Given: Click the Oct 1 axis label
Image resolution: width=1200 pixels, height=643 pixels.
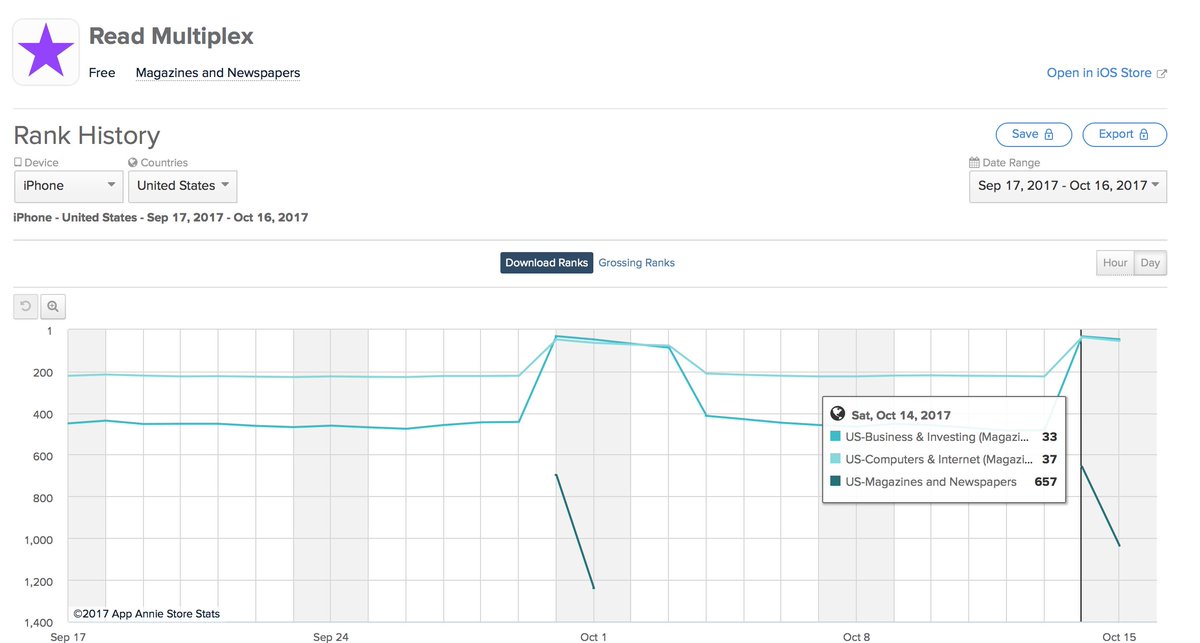Looking at the screenshot, I should [593, 636].
